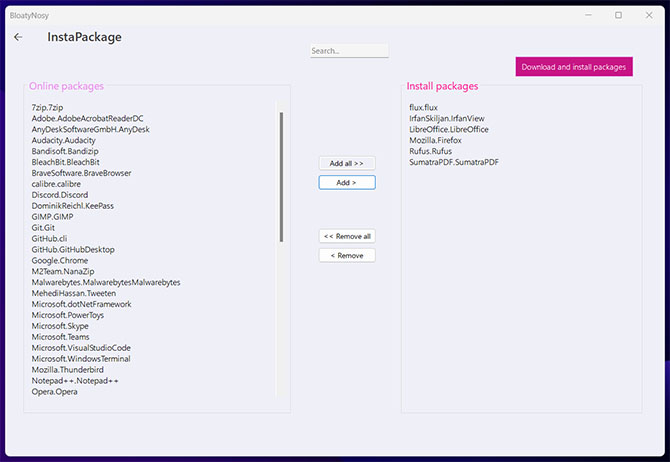Viewport: 670px width, 462px height.
Task: Select Mozilla.Firefox in Install packages
Action: pos(435,140)
